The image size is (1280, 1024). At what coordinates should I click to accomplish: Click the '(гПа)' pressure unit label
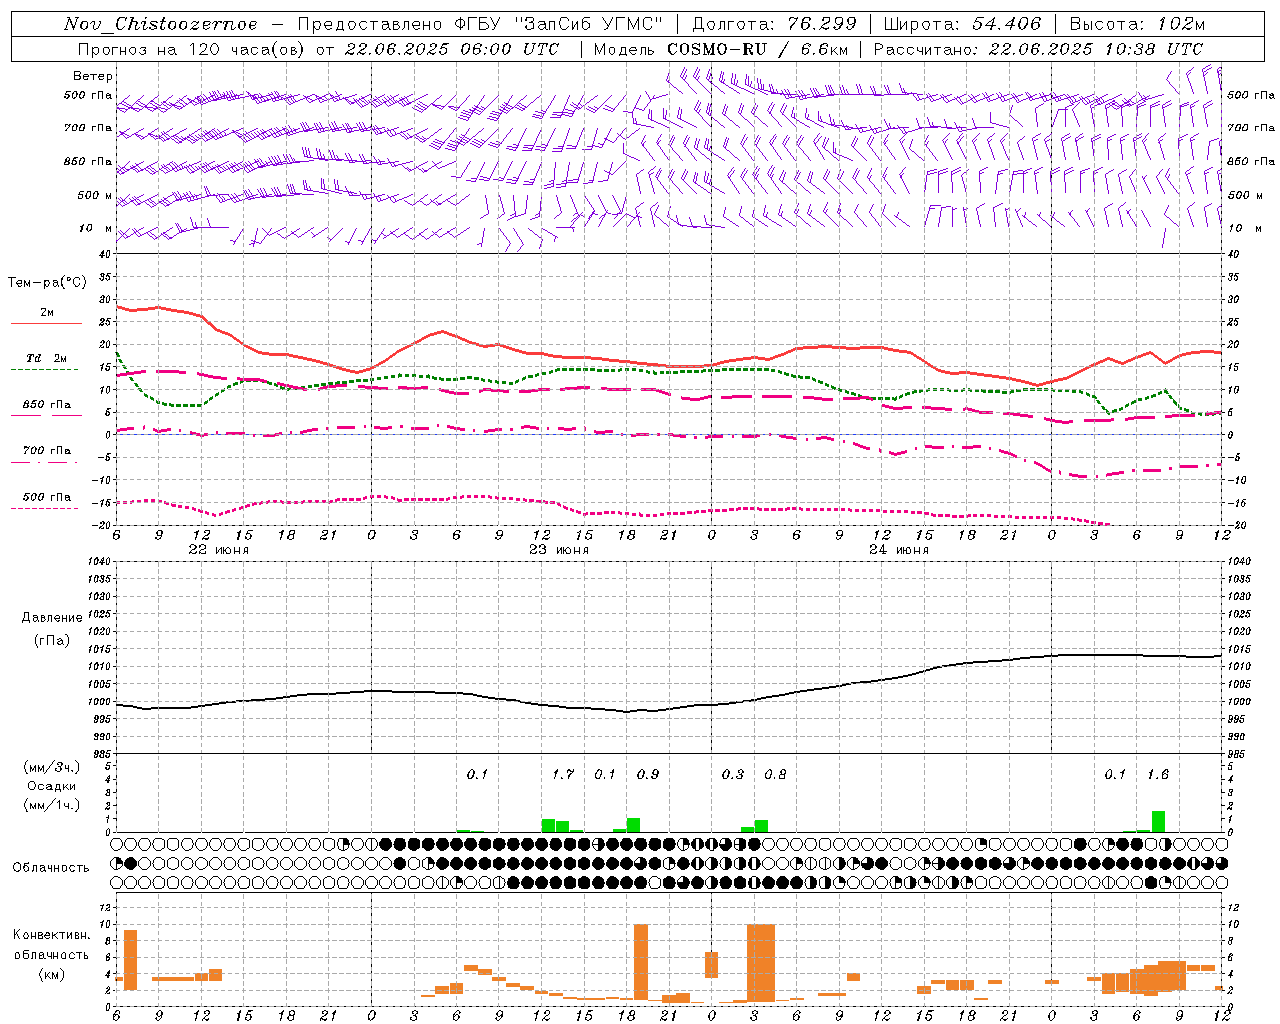point(51,640)
